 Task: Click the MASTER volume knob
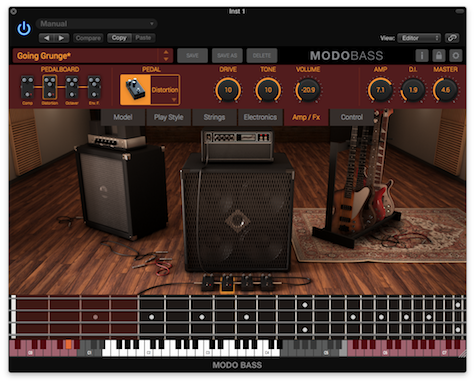(445, 90)
